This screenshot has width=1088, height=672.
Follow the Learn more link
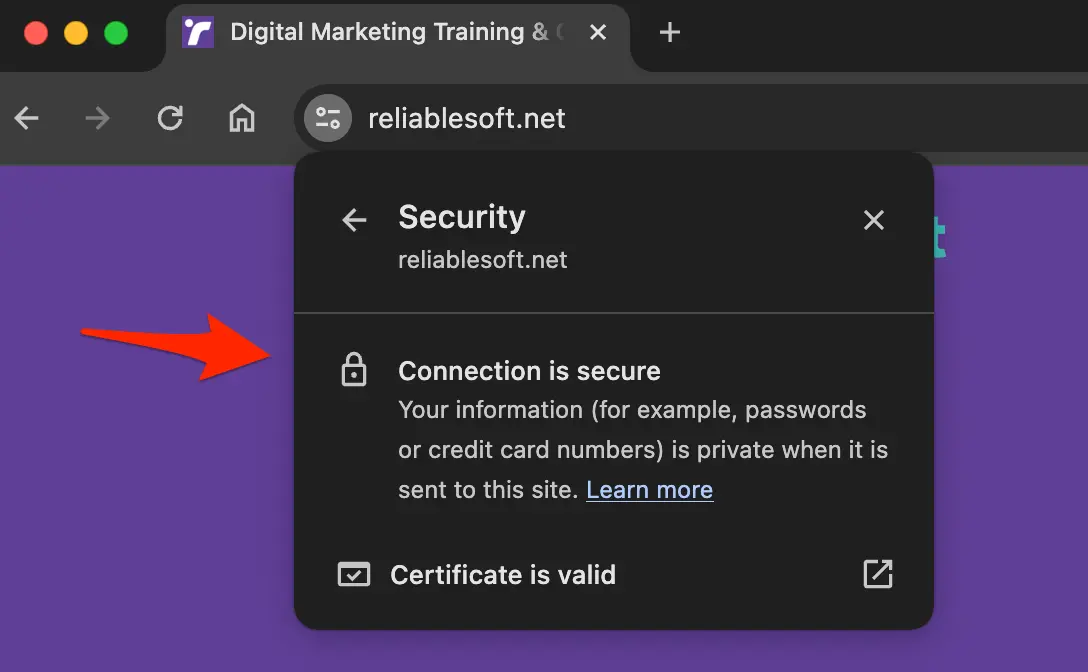(x=649, y=490)
